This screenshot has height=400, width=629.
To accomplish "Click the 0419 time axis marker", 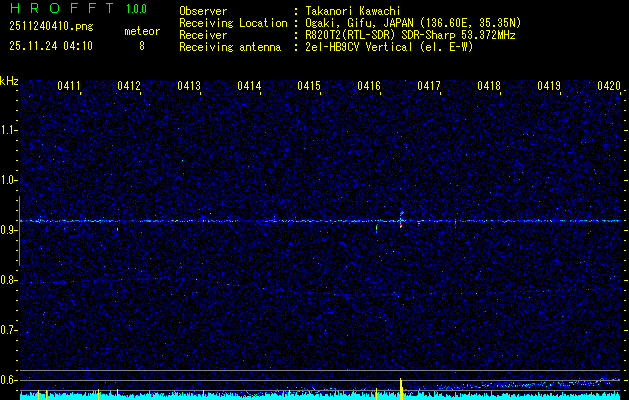I will pyautogui.click(x=549, y=86).
